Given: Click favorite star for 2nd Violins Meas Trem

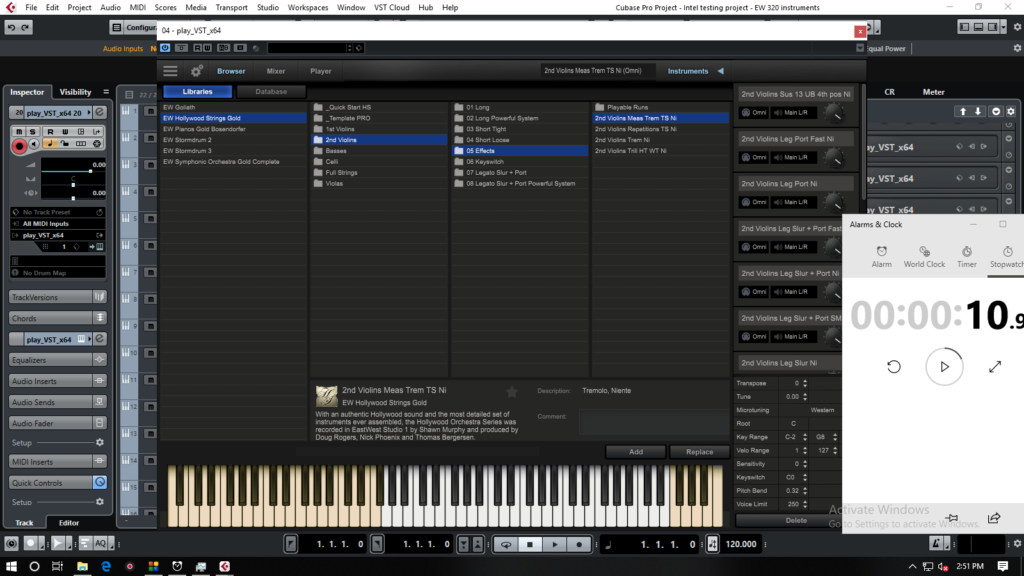Looking at the screenshot, I should click(x=512, y=391).
